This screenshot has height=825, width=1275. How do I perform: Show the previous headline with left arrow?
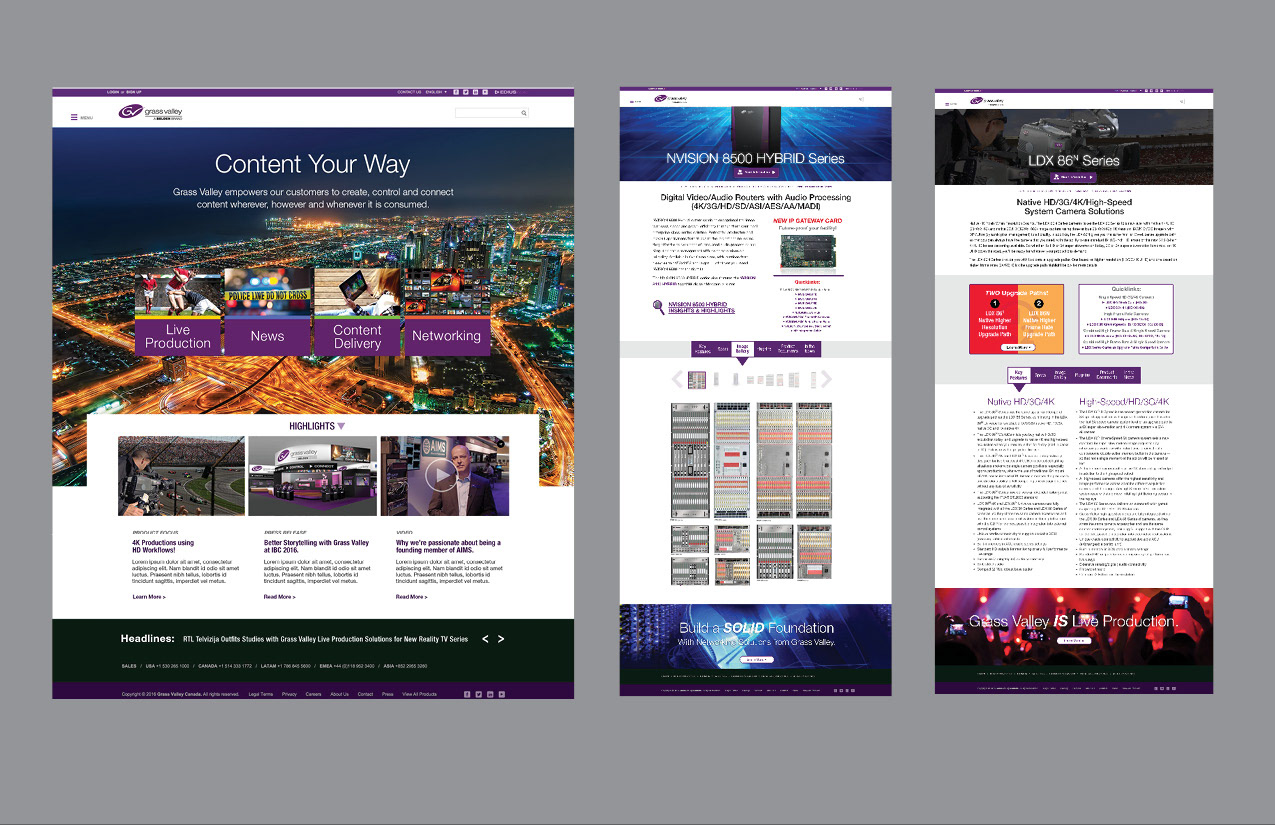click(x=486, y=638)
